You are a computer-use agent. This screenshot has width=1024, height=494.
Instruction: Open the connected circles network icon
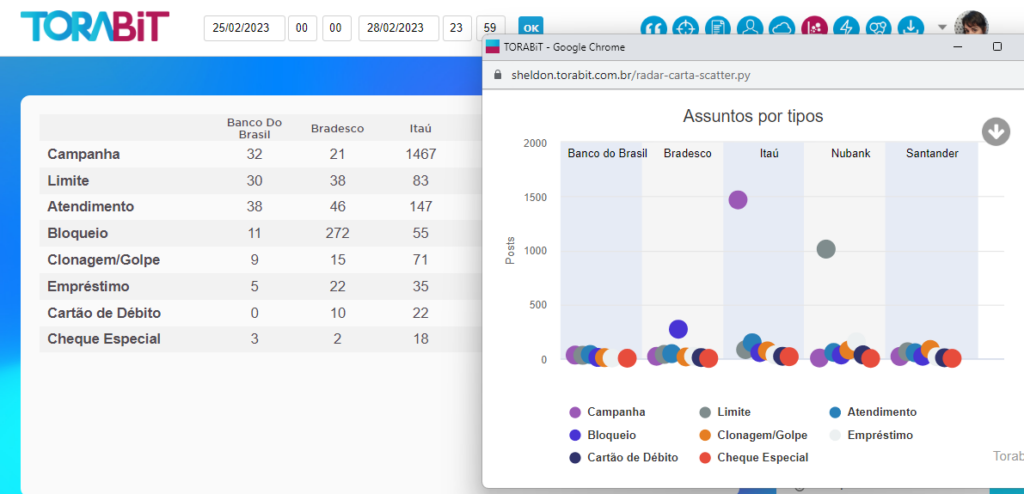[879, 27]
